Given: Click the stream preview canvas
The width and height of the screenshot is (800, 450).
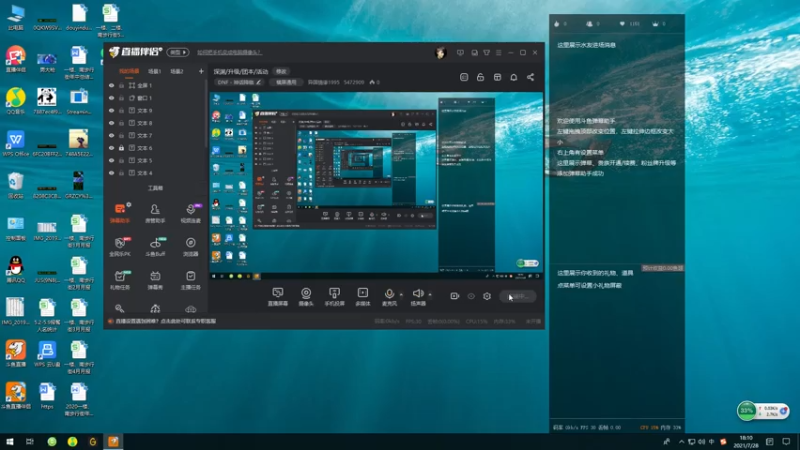Looking at the screenshot, I should point(377,186).
